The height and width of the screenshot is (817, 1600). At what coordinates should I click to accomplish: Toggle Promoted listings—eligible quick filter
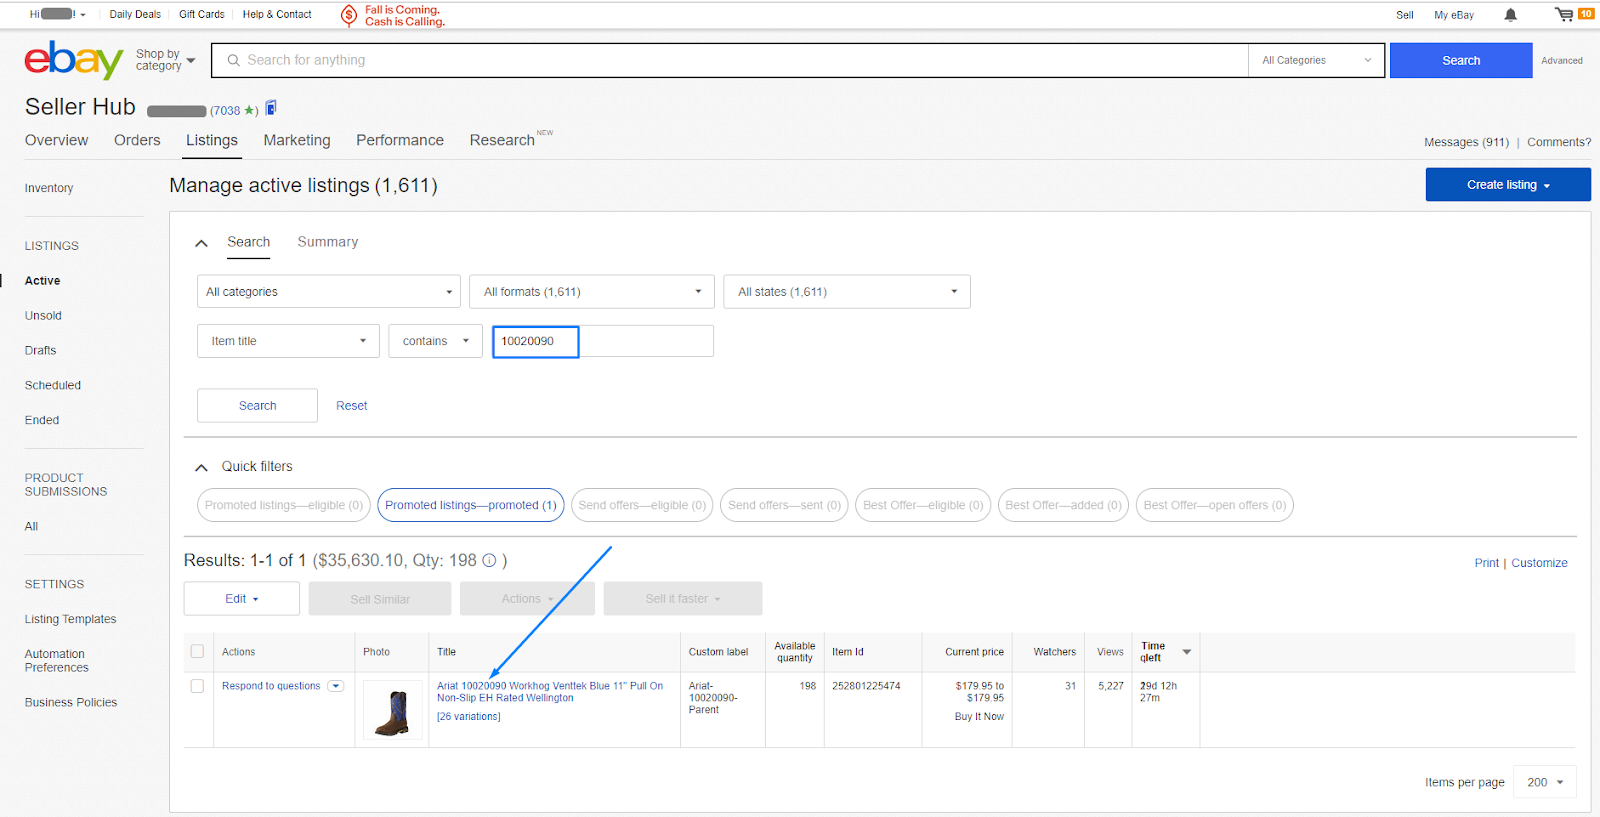284,505
